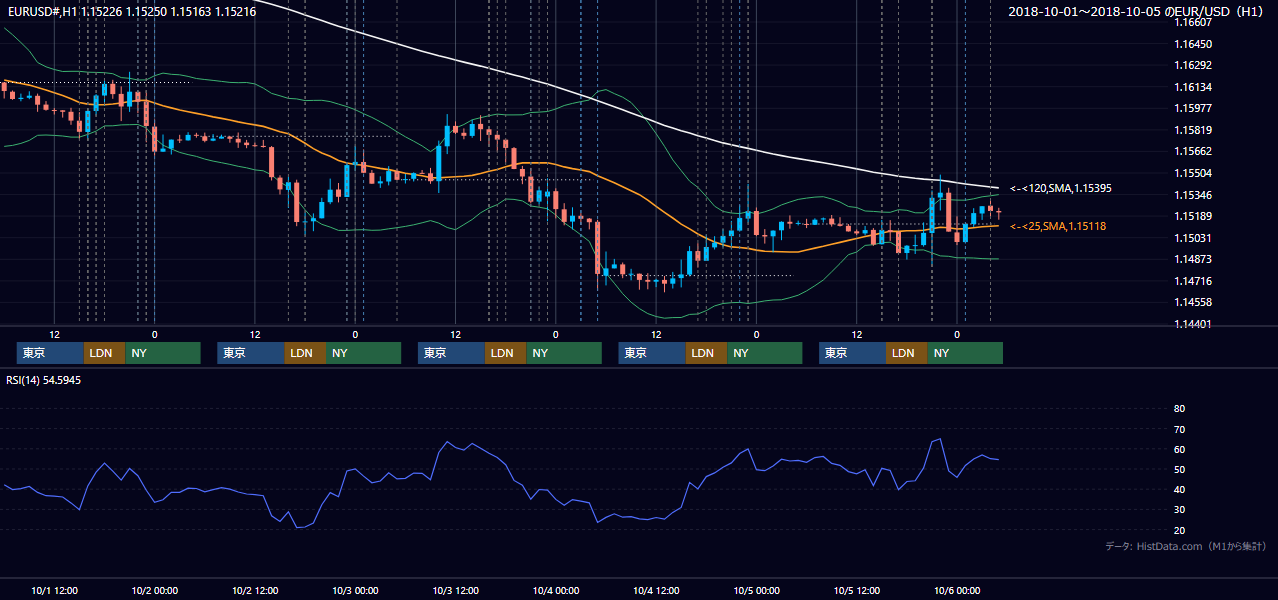Select the RSI 40 level label
The image size is (1278, 600).
point(1179,489)
